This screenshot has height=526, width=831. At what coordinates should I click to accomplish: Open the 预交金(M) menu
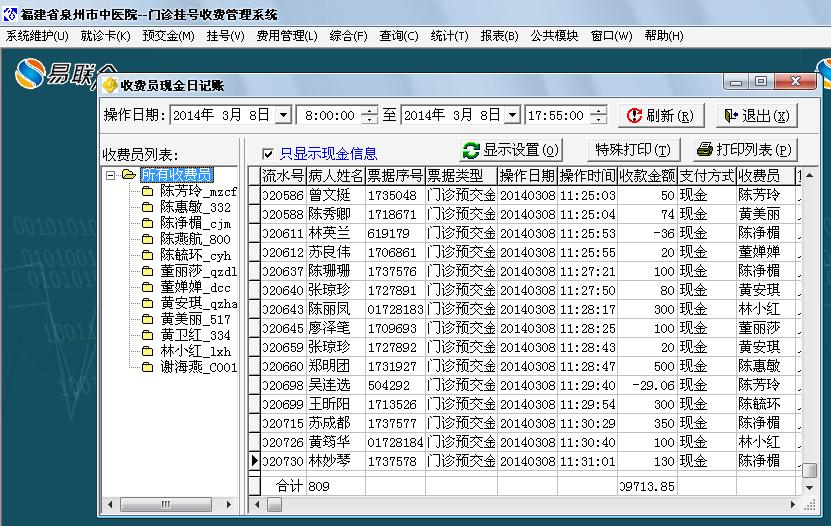tap(169, 36)
